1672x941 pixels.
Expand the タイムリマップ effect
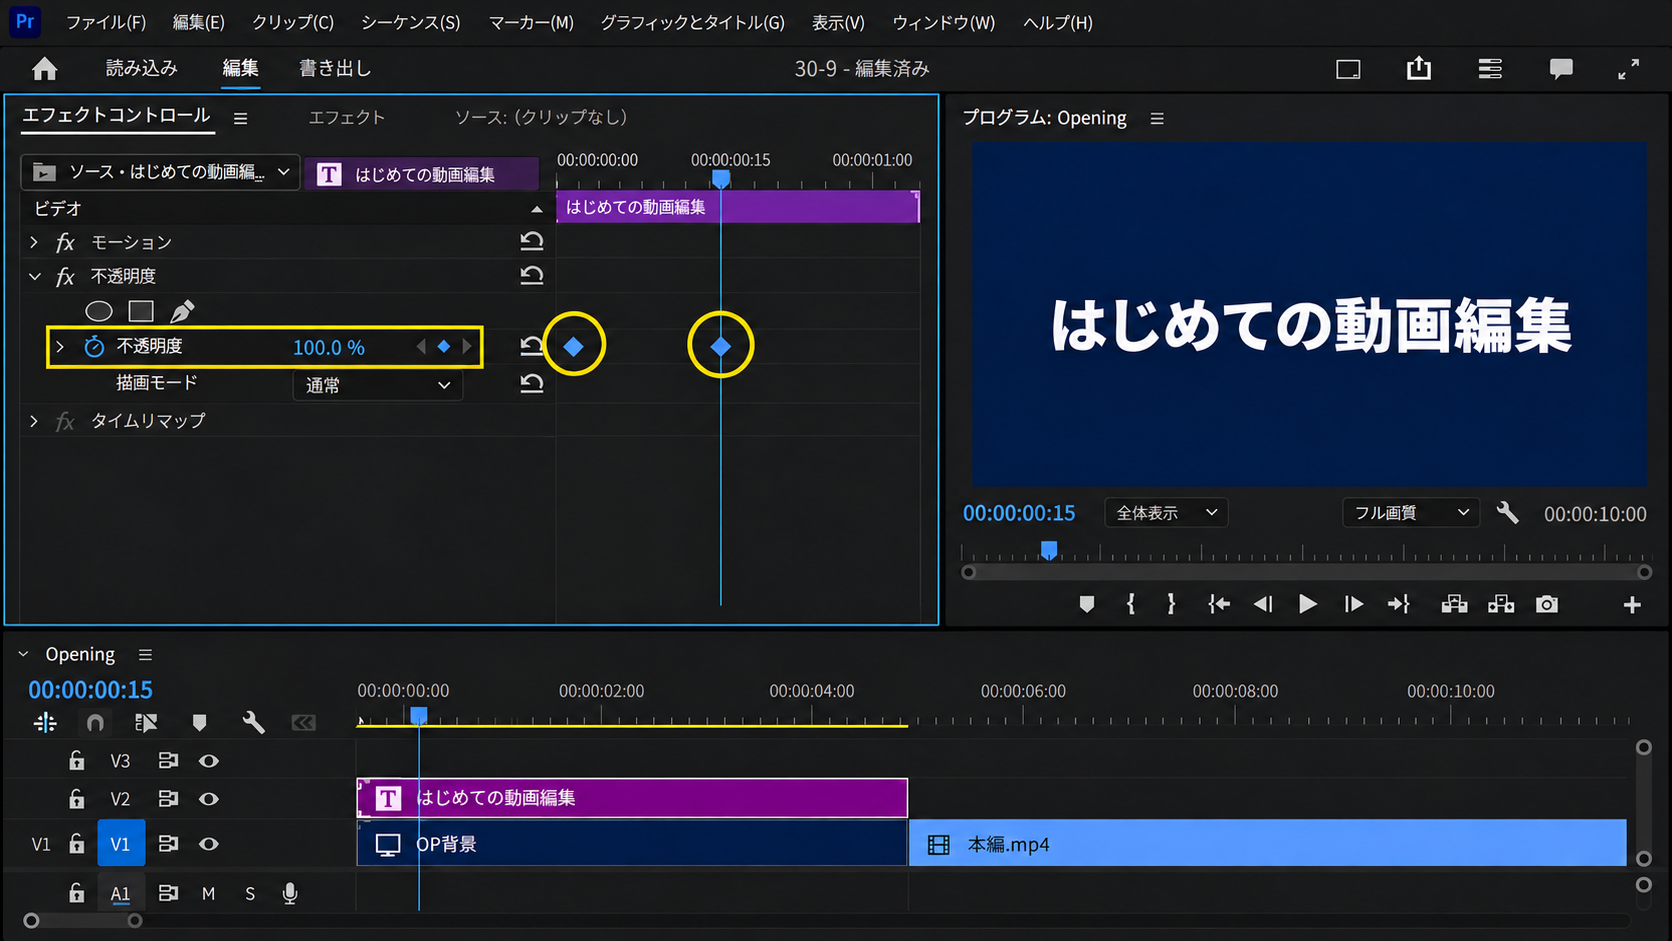click(34, 421)
